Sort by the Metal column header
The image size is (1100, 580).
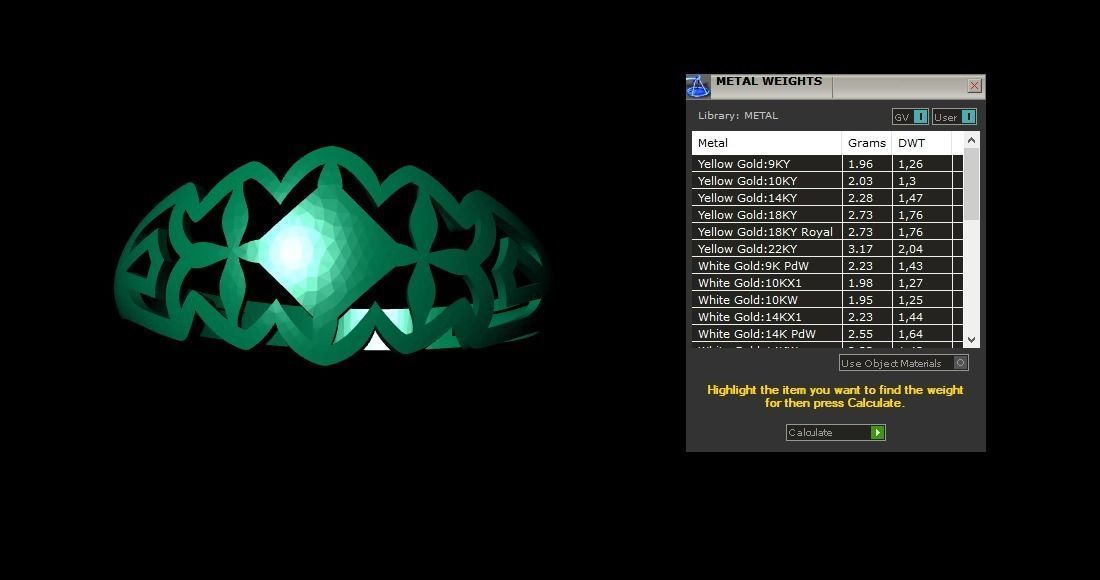(x=767, y=143)
